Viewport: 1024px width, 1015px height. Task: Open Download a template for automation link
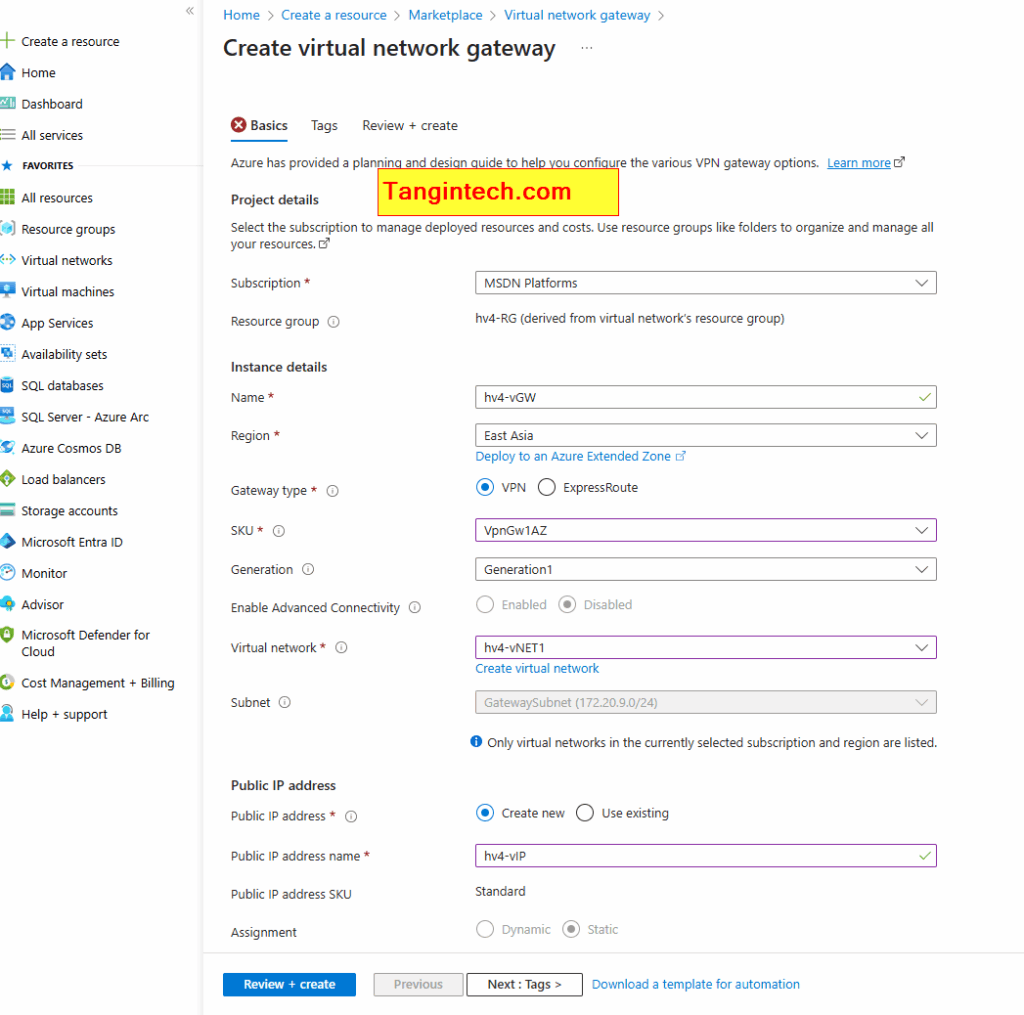(x=696, y=984)
